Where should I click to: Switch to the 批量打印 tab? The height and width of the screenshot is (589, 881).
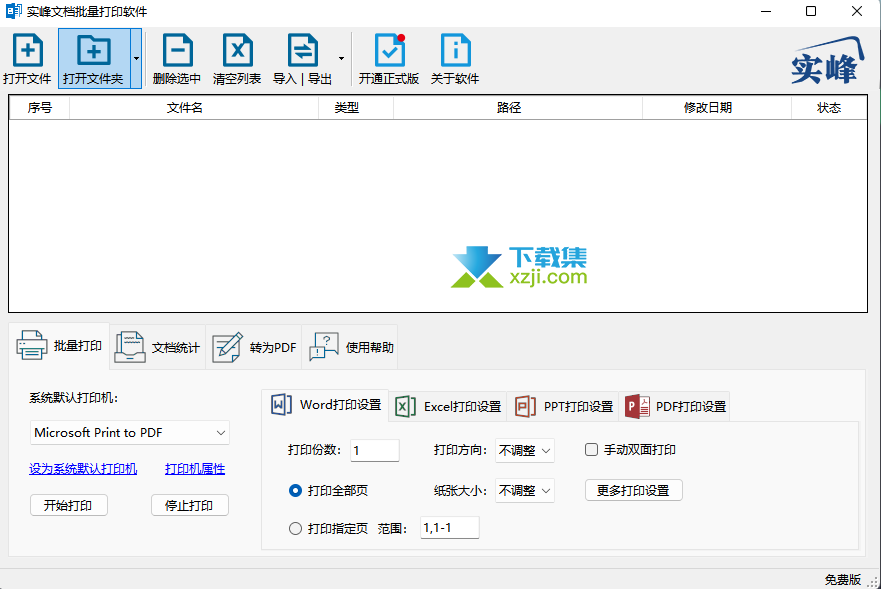pyautogui.click(x=60, y=346)
